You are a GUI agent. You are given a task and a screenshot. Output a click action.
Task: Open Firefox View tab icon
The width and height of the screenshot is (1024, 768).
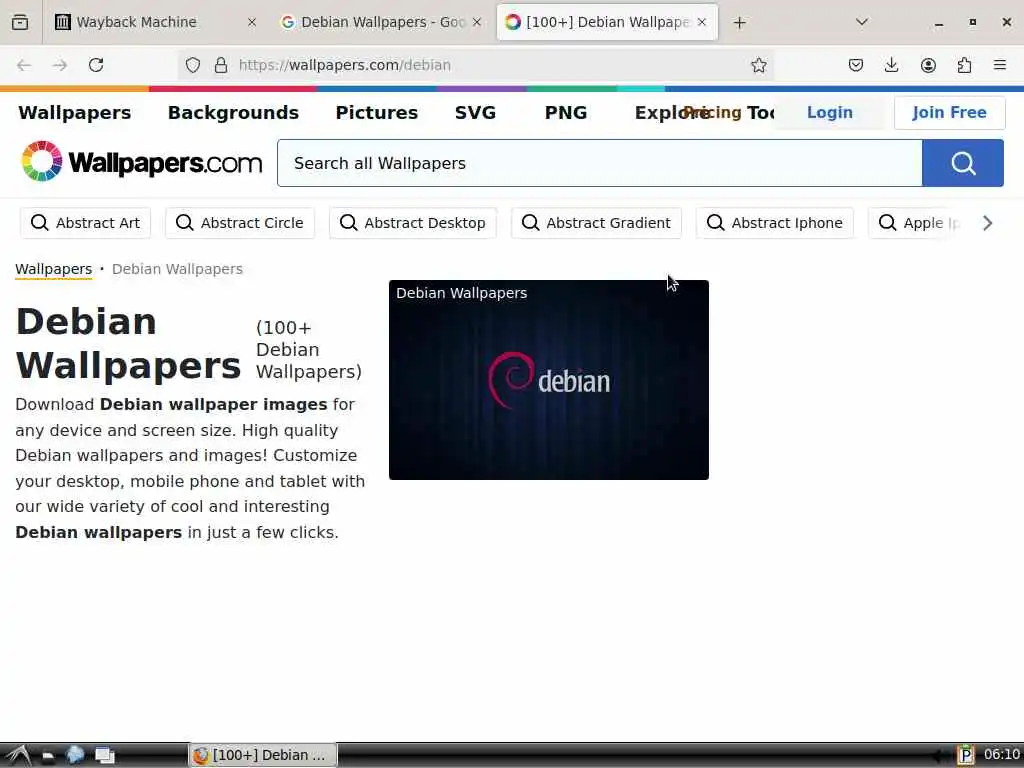coord(20,22)
